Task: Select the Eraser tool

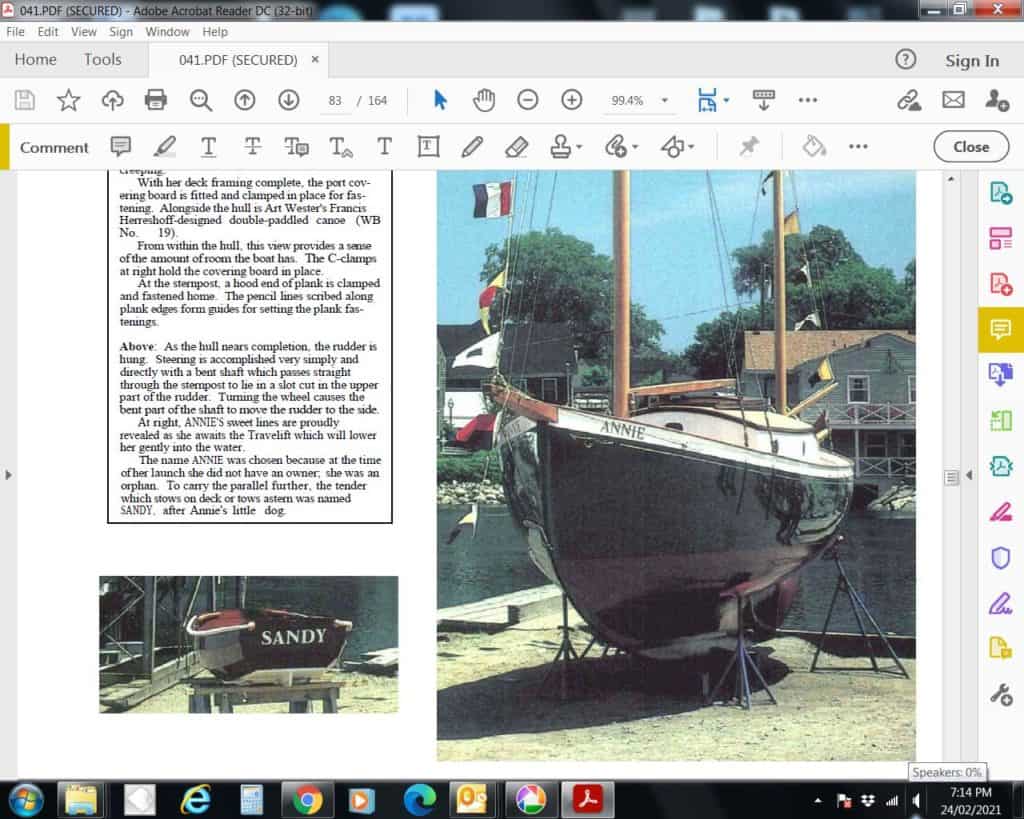Action: coord(516,147)
